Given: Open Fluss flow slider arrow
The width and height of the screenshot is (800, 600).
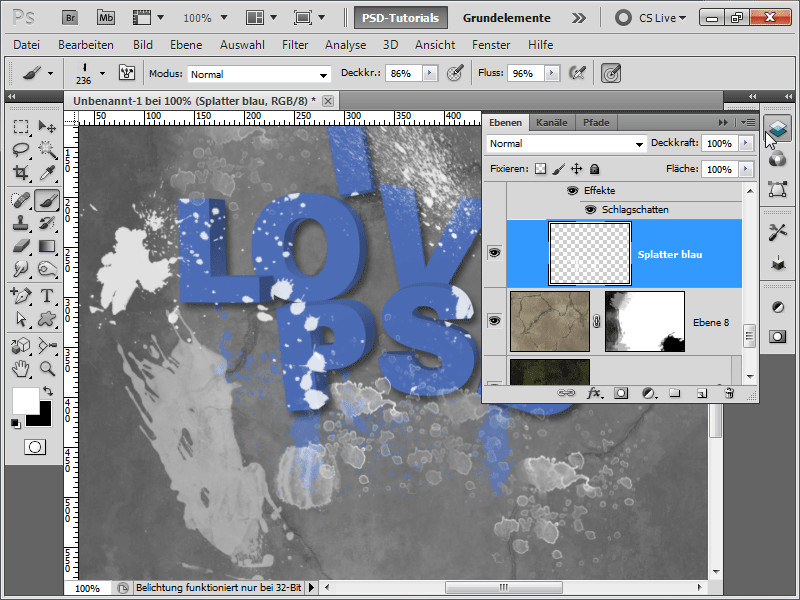Looking at the screenshot, I should (552, 73).
